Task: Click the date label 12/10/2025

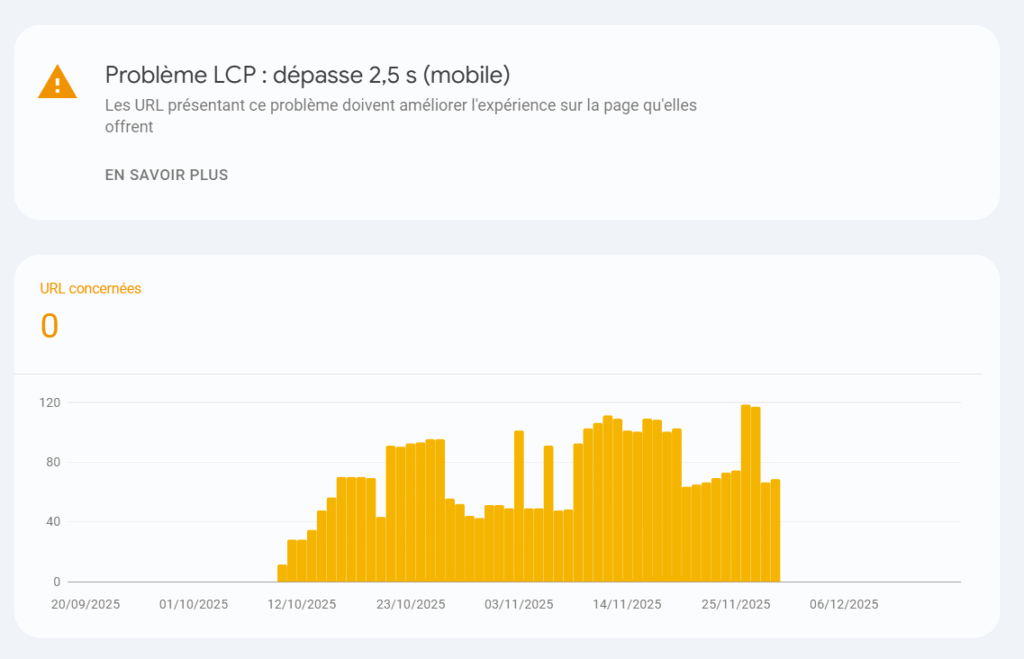Action: (x=301, y=604)
